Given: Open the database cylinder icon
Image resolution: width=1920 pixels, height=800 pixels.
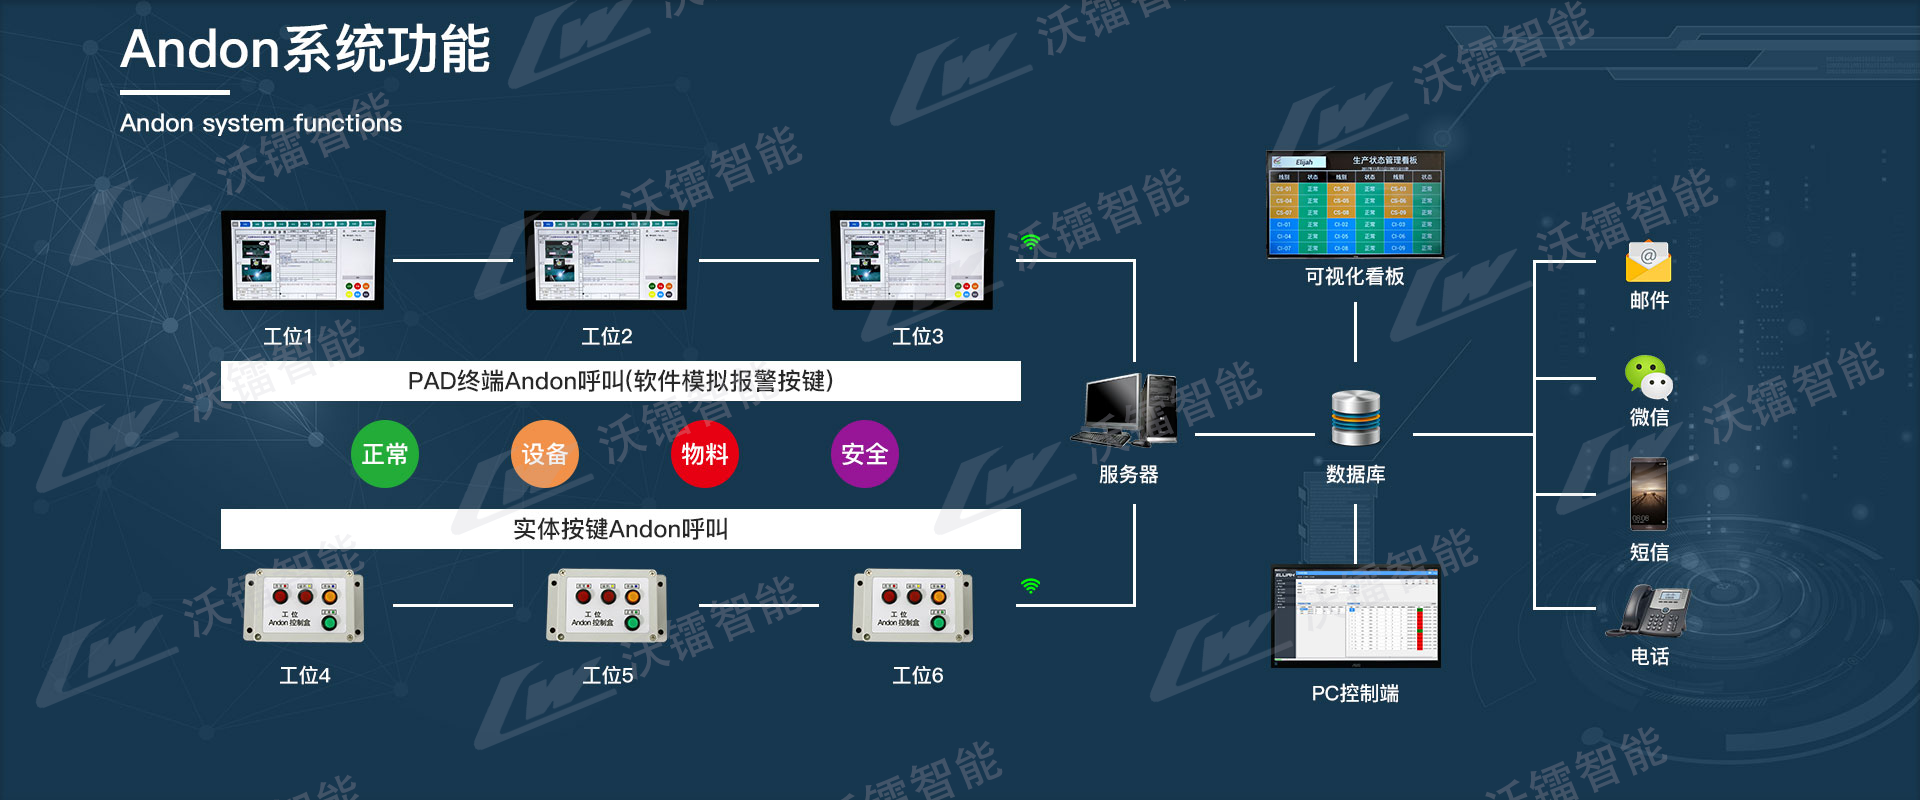Looking at the screenshot, I should click(x=1355, y=418).
